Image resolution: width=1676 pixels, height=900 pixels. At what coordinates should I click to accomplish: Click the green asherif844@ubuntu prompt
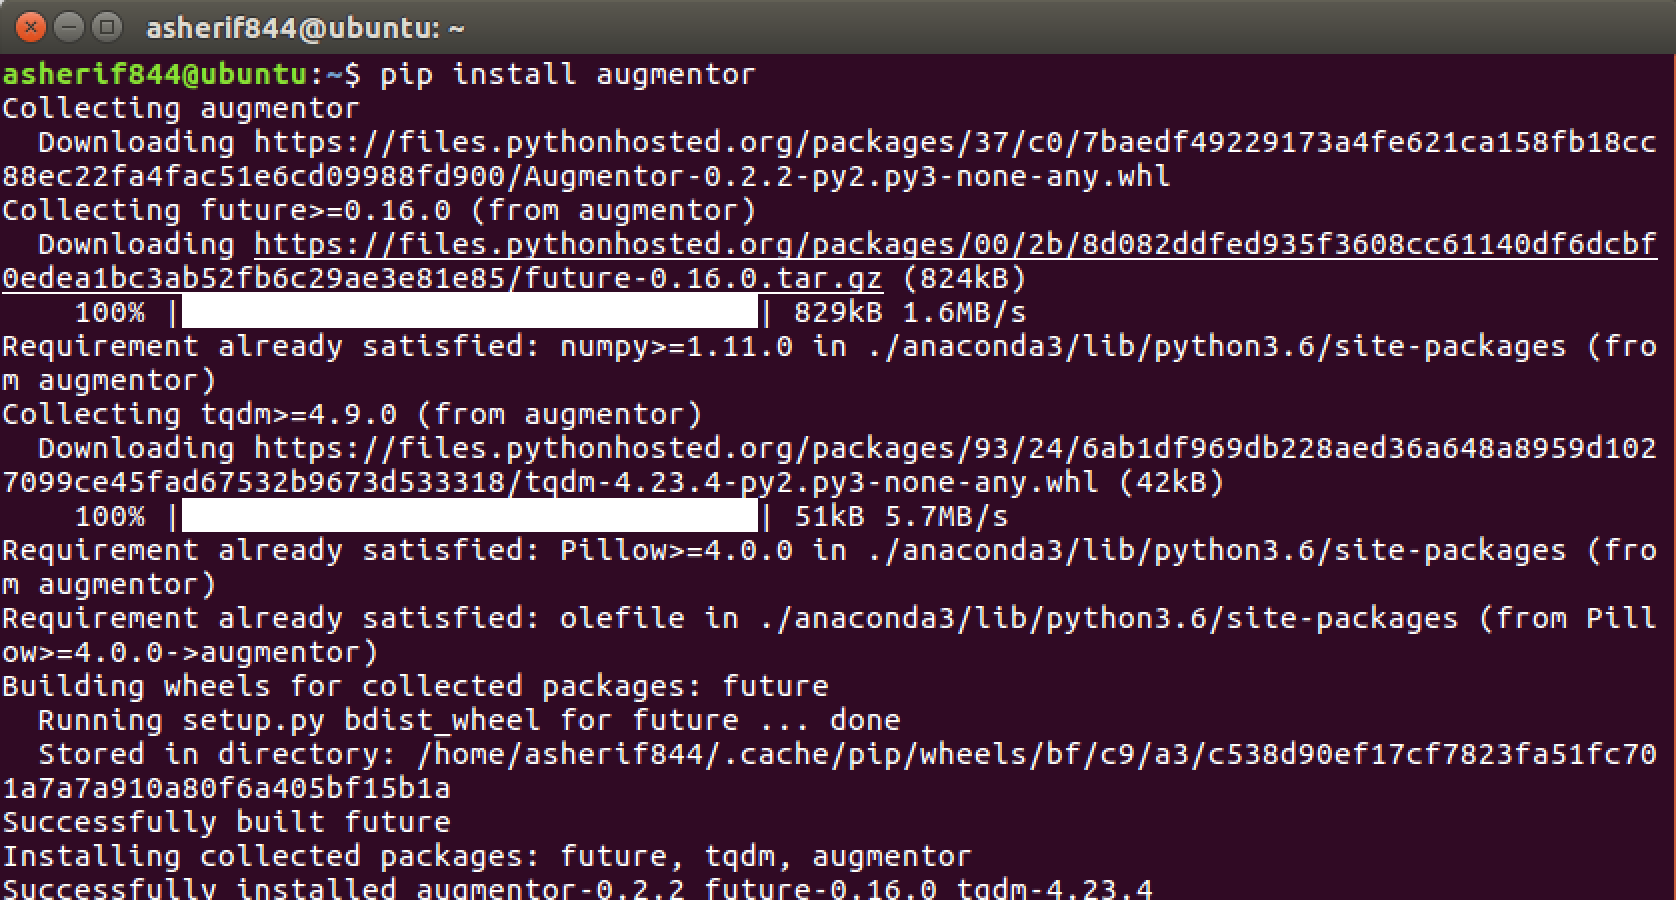pos(154,74)
